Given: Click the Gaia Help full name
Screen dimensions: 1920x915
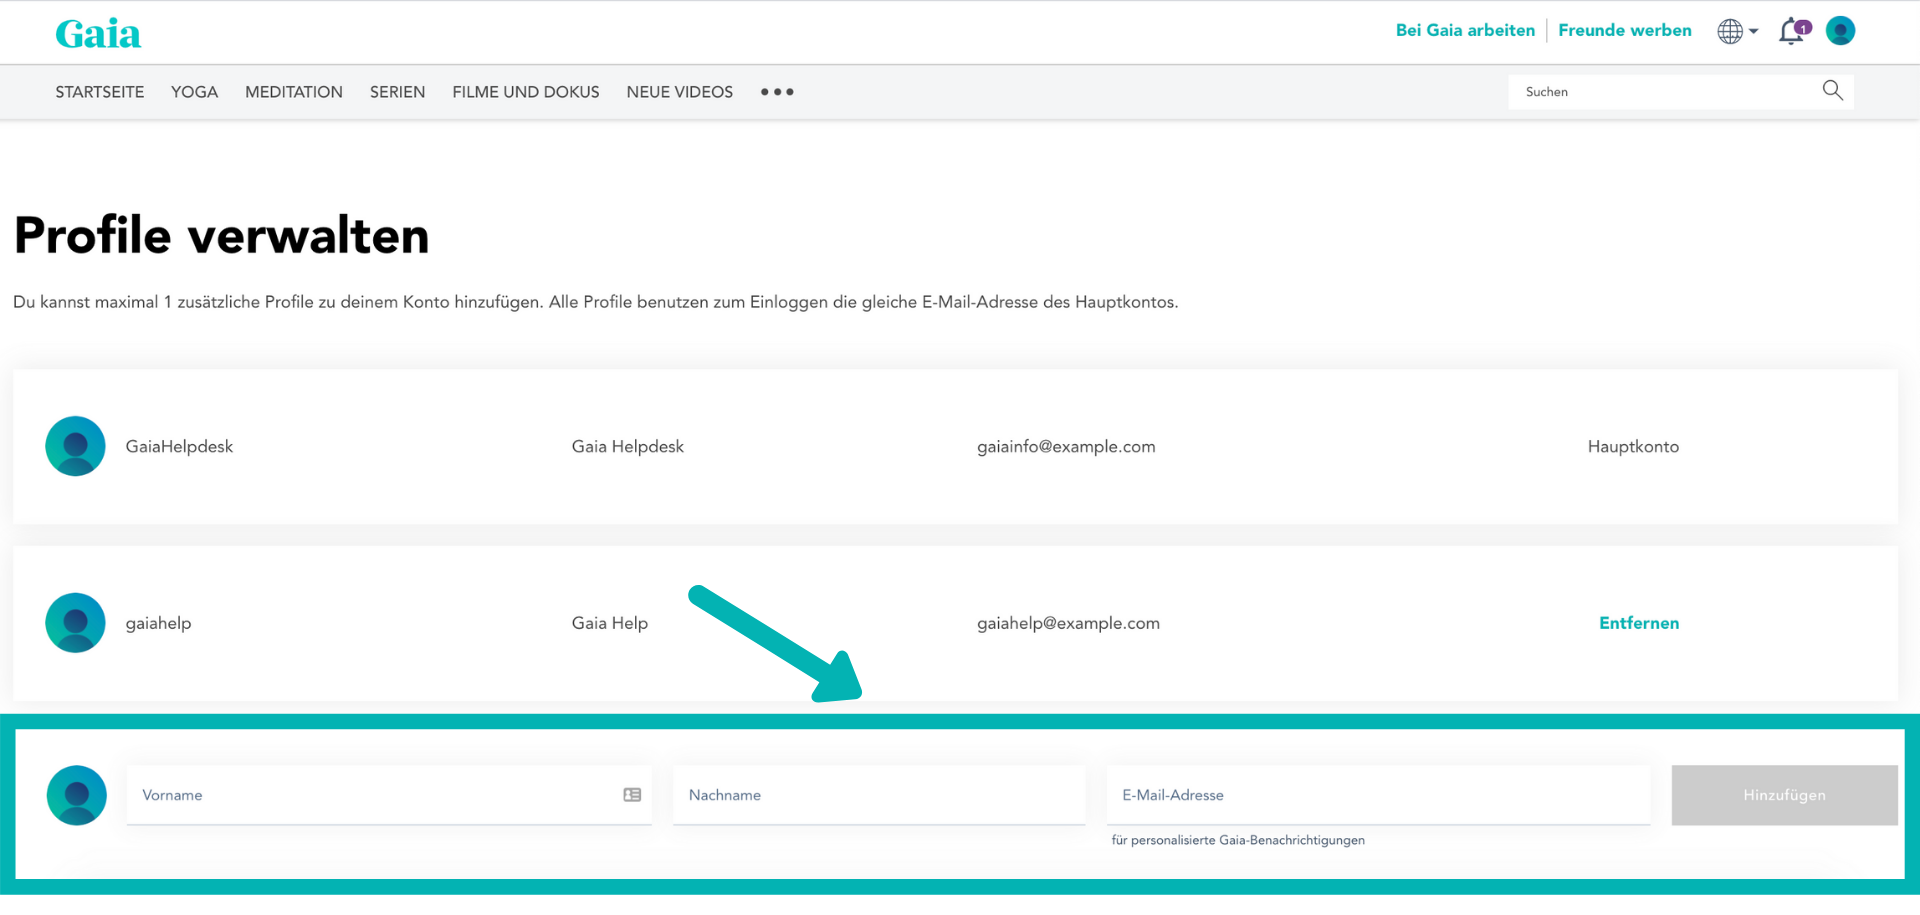Looking at the screenshot, I should 610,623.
